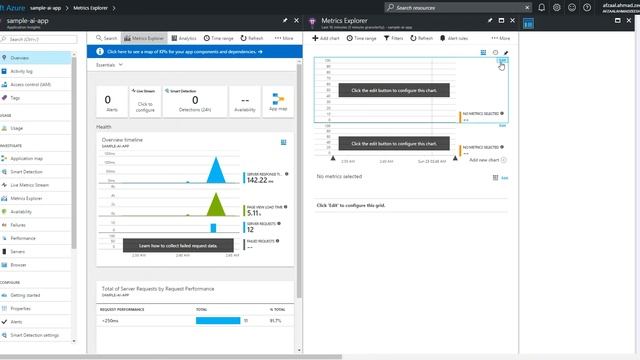Select Overview in the sidebar
The width and height of the screenshot is (640, 360).
(36, 58)
